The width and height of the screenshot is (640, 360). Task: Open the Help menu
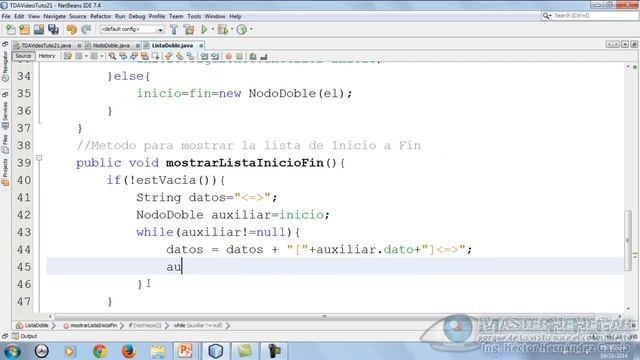[x=235, y=16]
